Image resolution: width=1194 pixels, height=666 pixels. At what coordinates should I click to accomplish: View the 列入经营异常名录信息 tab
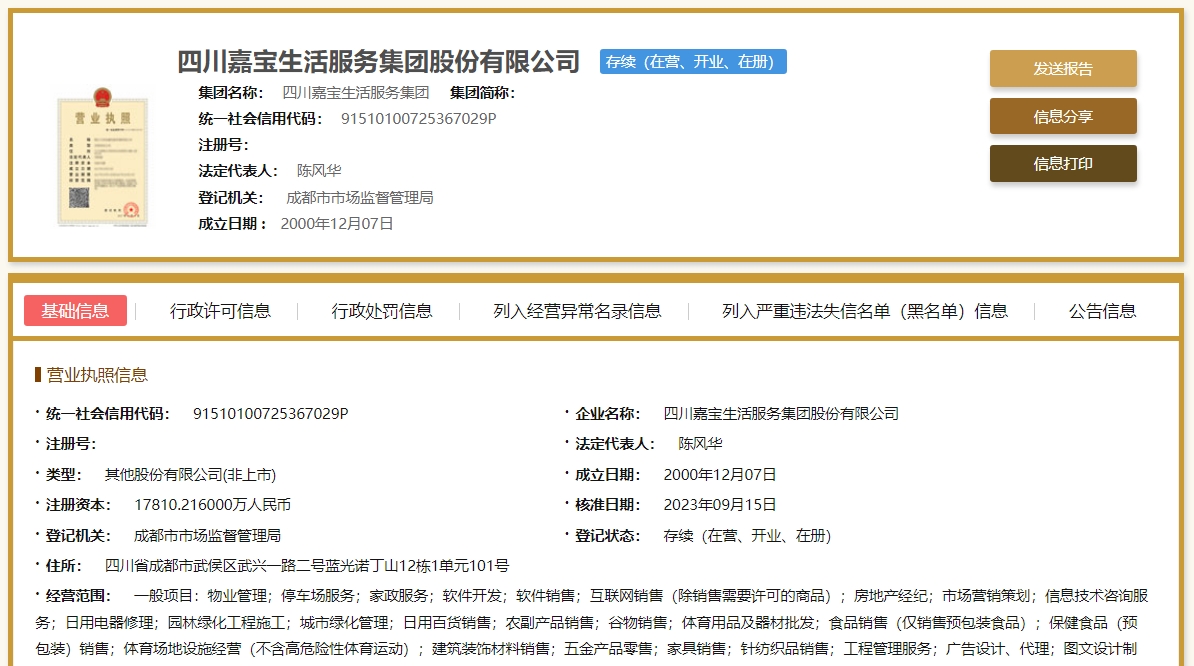(x=577, y=311)
